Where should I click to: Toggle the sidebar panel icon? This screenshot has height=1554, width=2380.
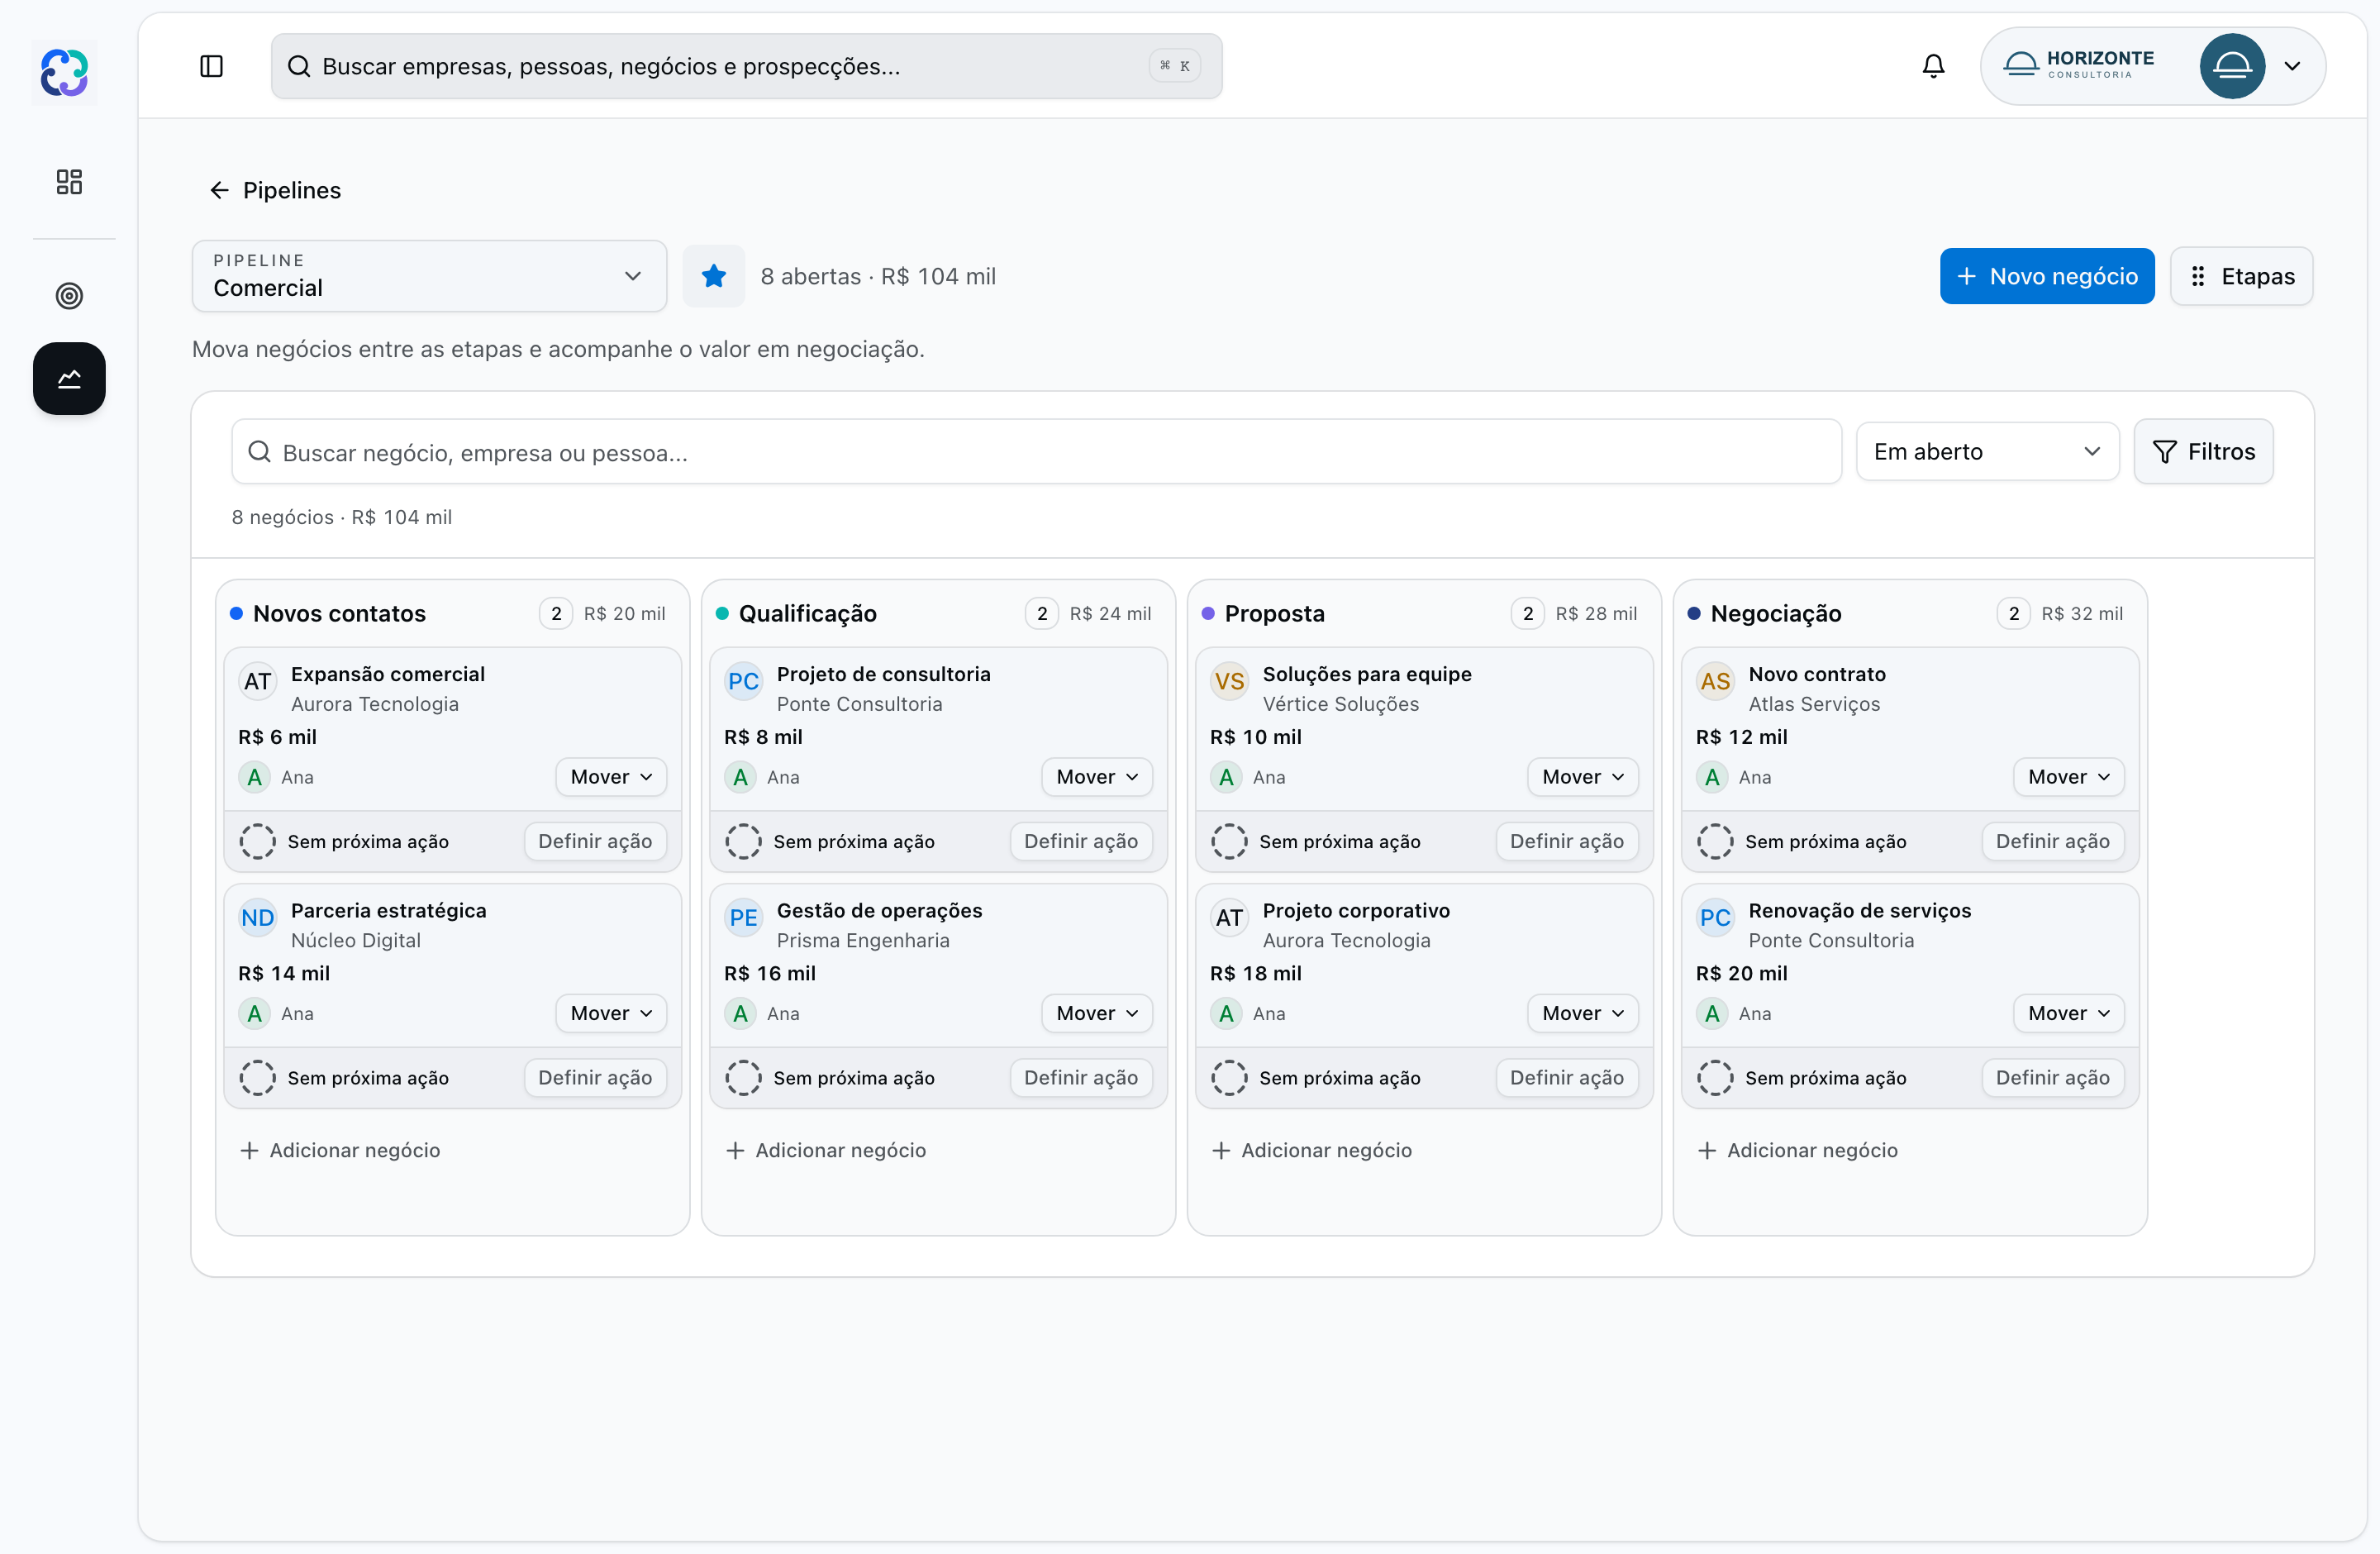[211, 66]
